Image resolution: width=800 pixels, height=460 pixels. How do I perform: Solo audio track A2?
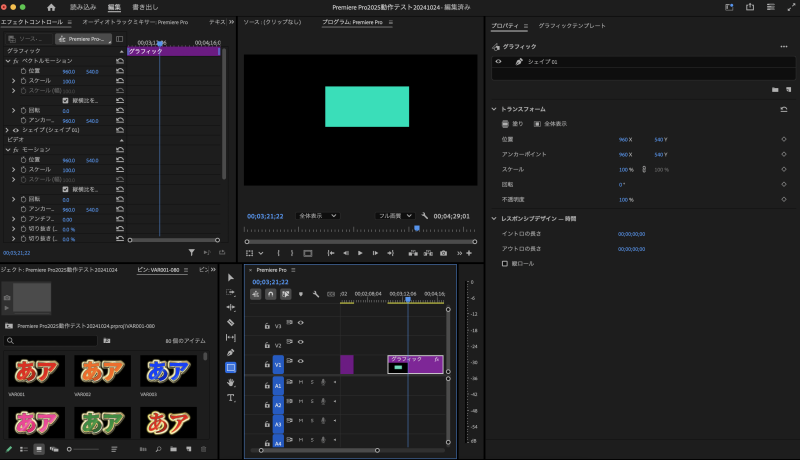pos(312,401)
